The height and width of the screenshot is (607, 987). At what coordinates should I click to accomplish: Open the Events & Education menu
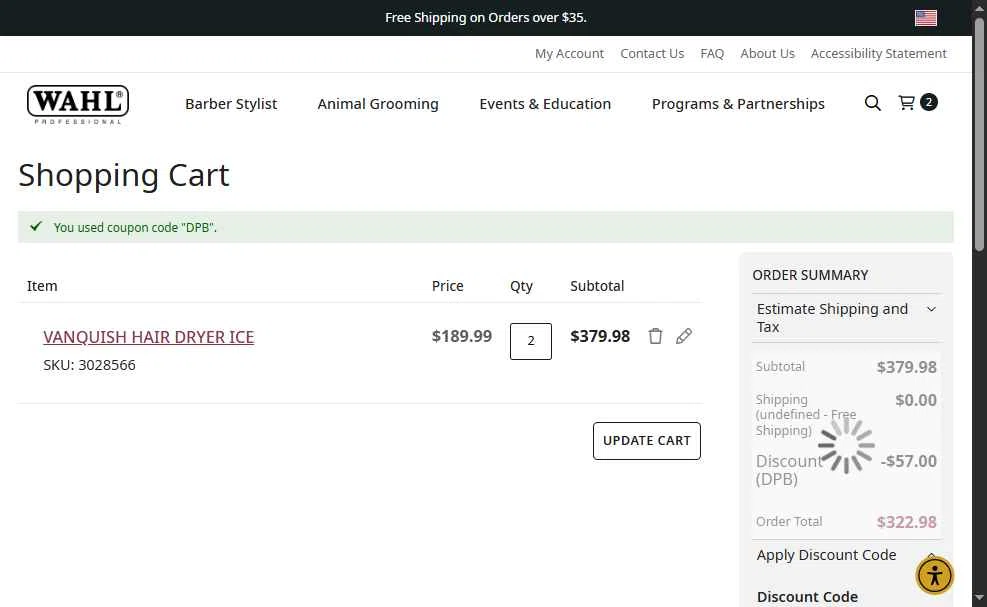(x=545, y=104)
